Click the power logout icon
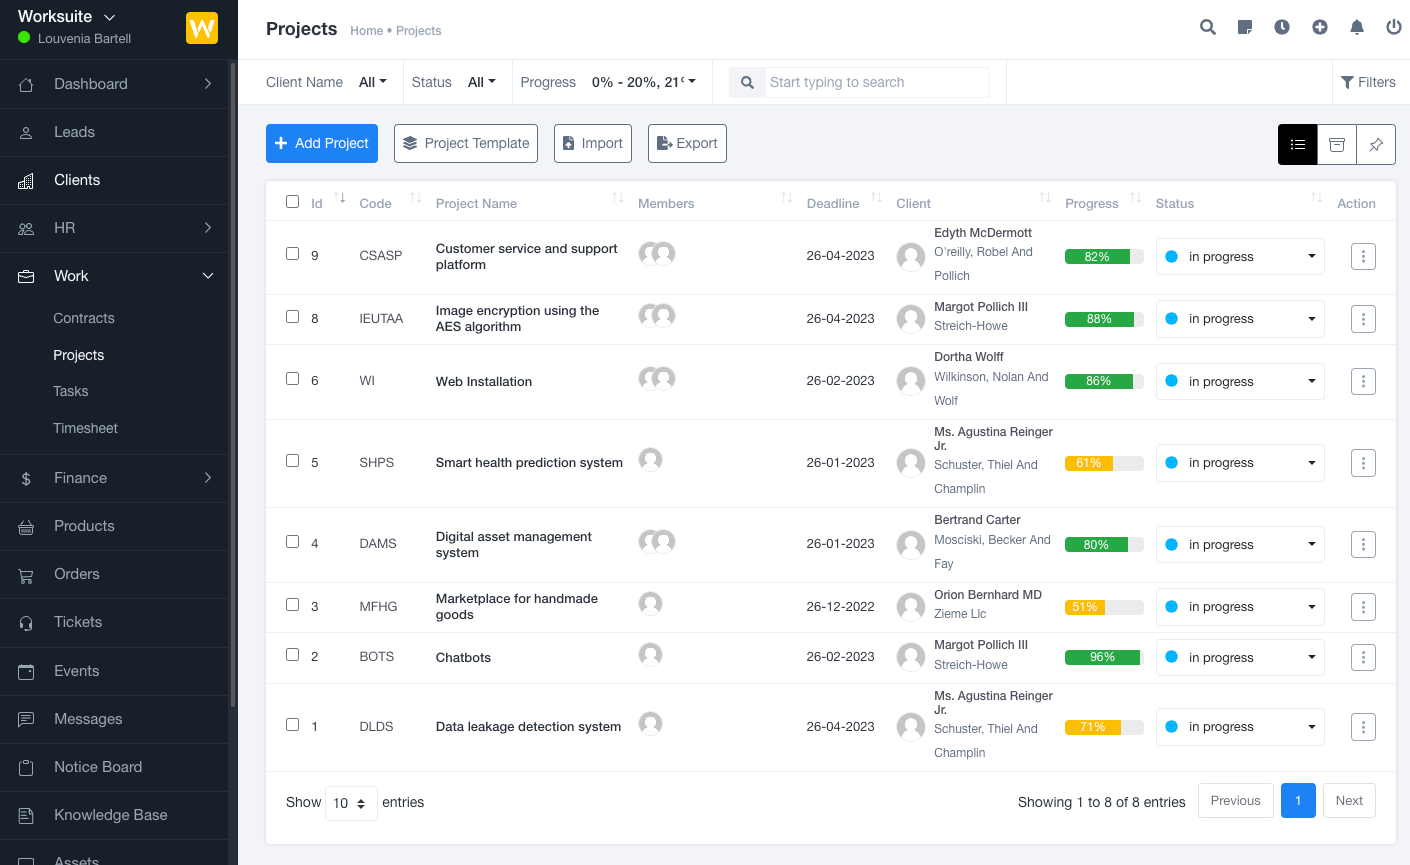 (1393, 27)
